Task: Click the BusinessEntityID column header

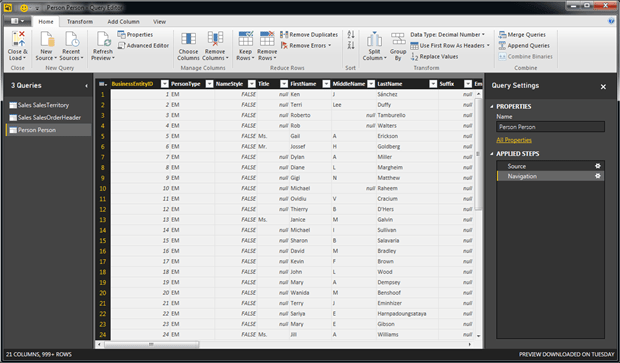Action: point(132,84)
